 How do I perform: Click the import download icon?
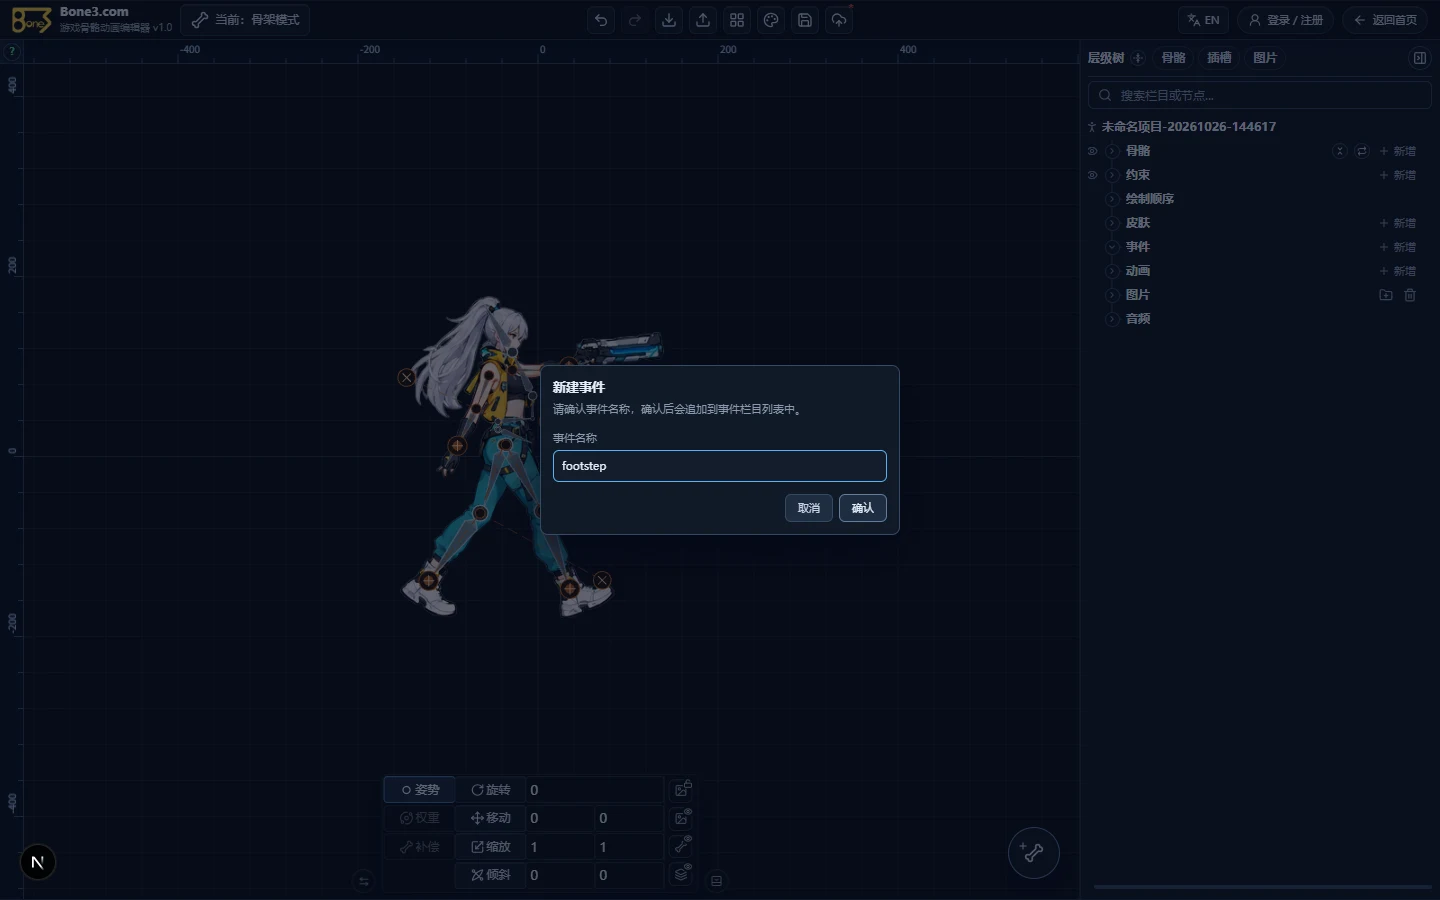coord(669,20)
